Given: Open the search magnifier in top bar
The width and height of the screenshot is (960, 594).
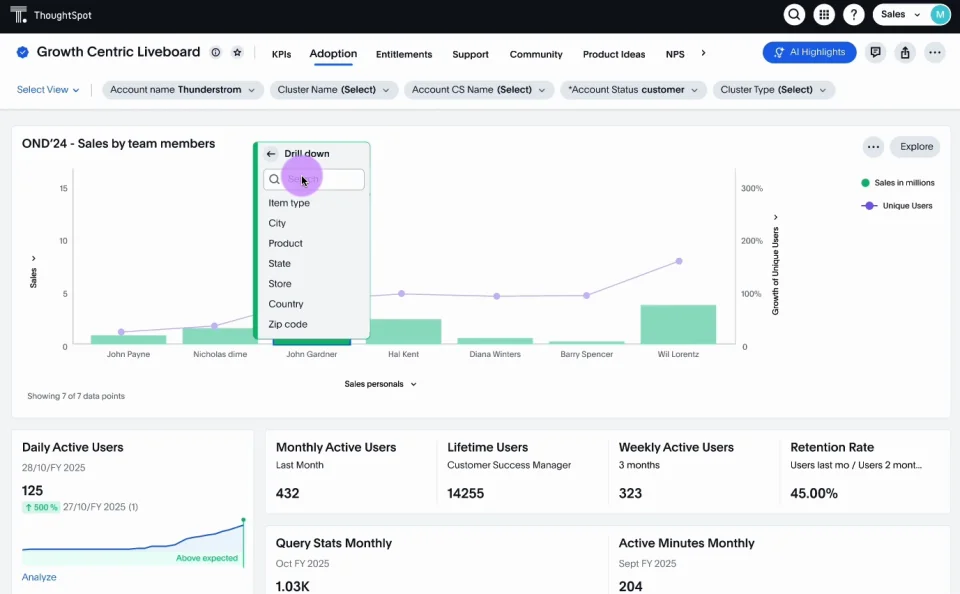Looking at the screenshot, I should [x=794, y=15].
